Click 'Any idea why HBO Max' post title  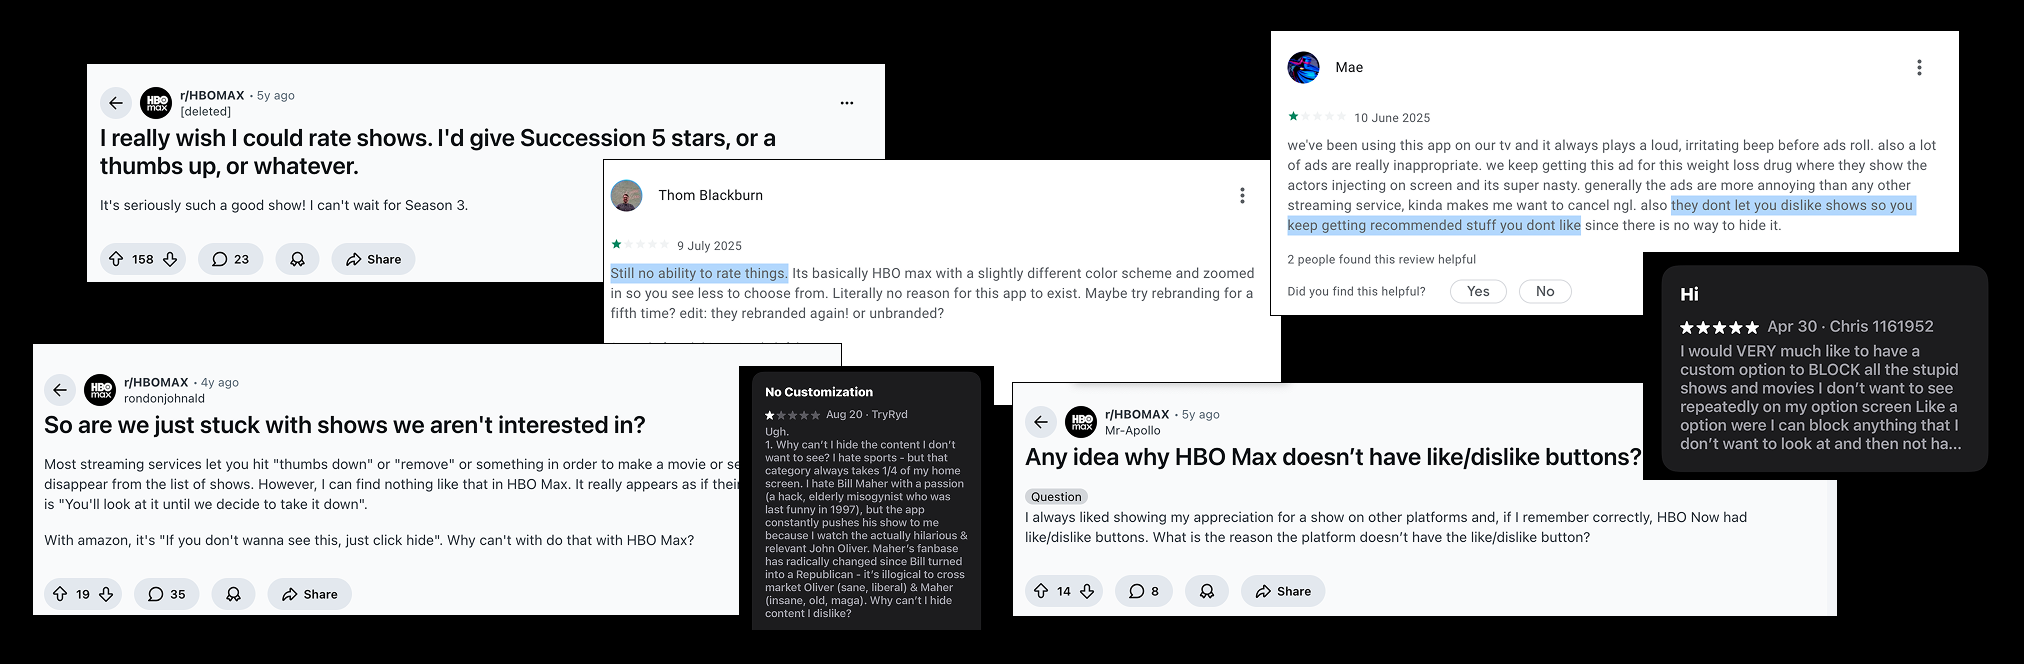[x=1333, y=457]
